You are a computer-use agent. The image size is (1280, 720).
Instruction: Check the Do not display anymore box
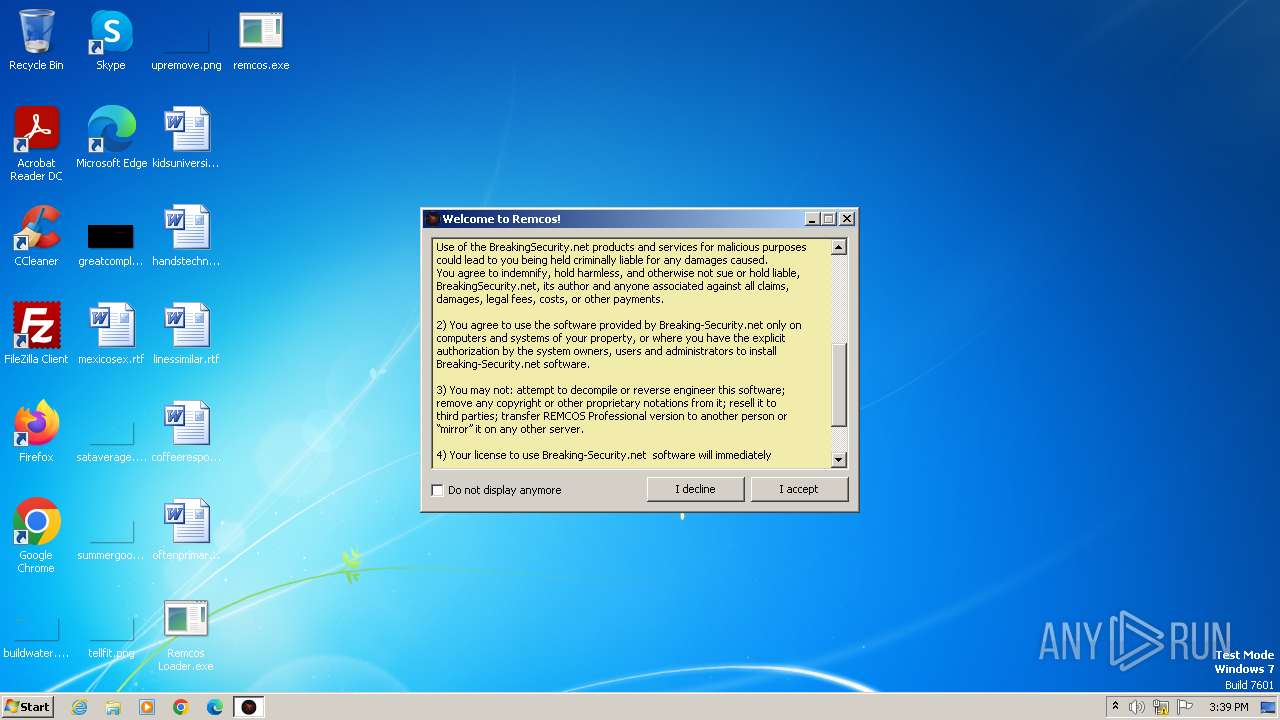[437, 490]
